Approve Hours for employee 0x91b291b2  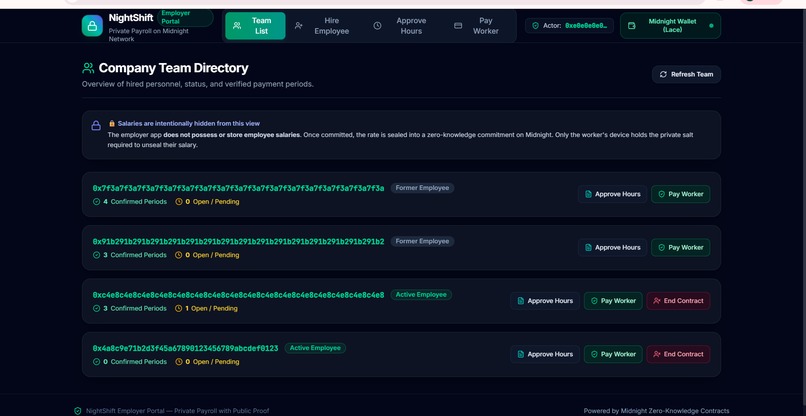coord(612,247)
